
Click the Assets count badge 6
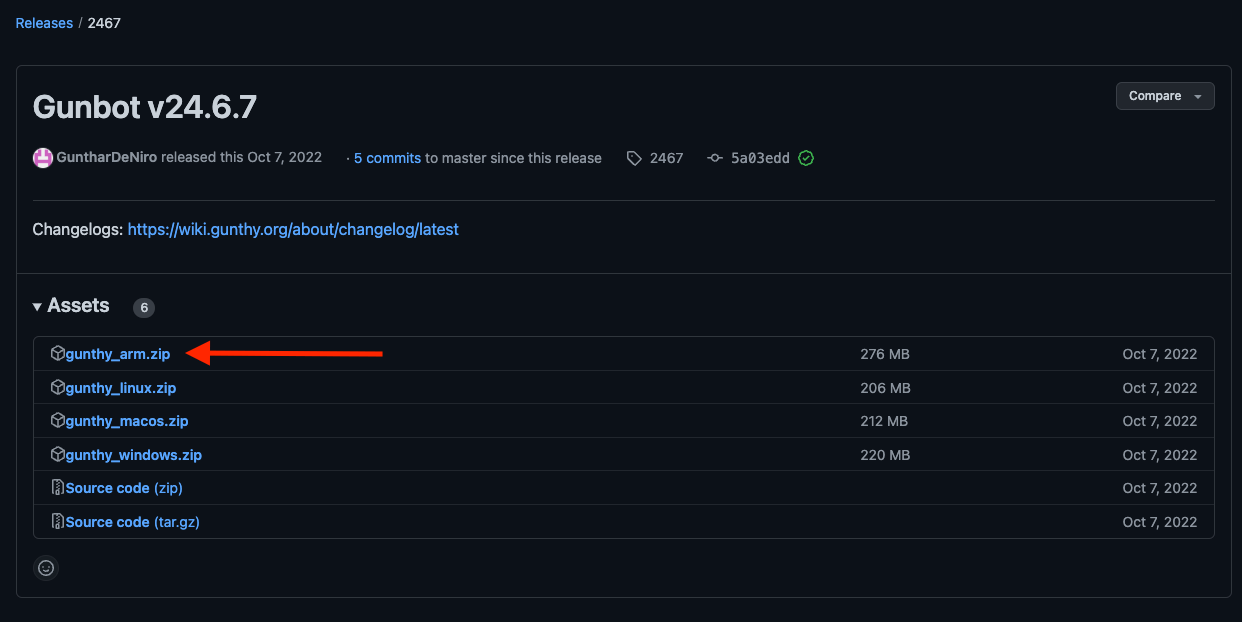point(144,308)
